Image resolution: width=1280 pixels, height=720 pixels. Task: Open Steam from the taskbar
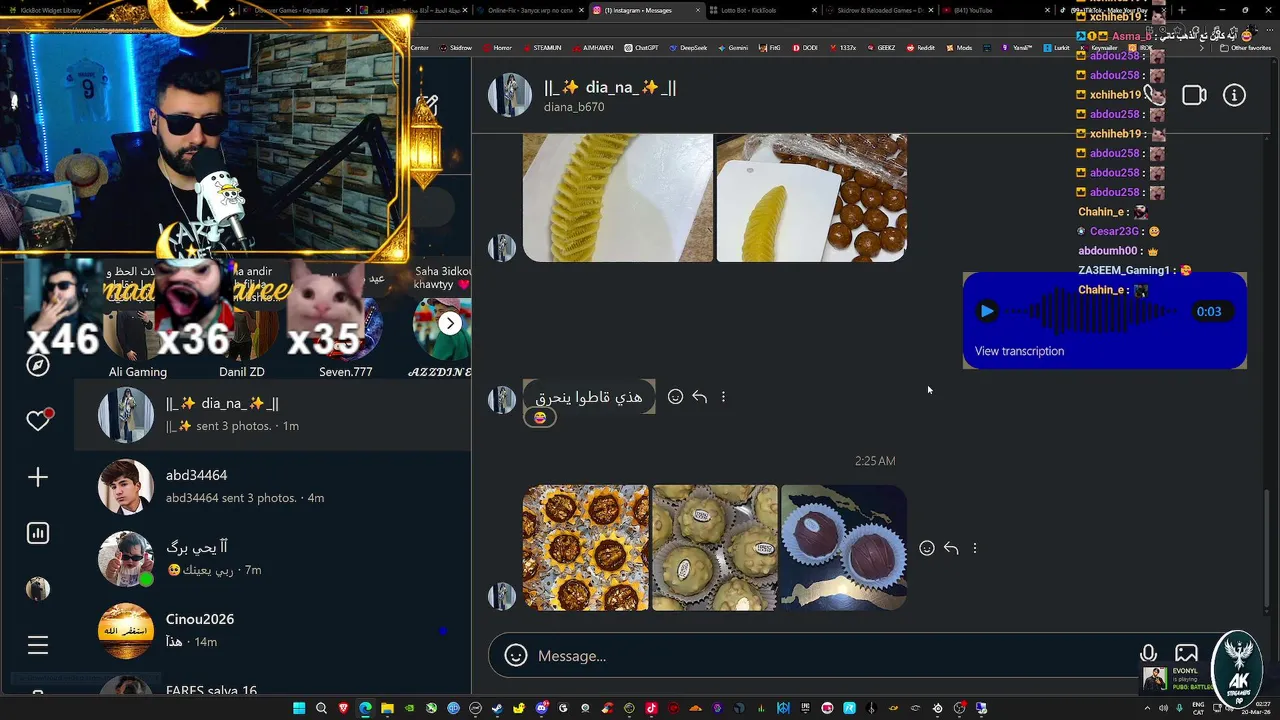[x=497, y=708]
